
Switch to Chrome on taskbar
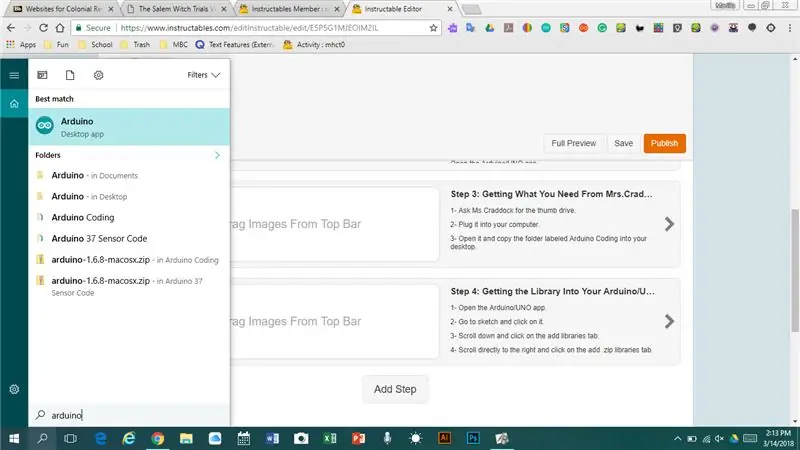(x=158, y=438)
